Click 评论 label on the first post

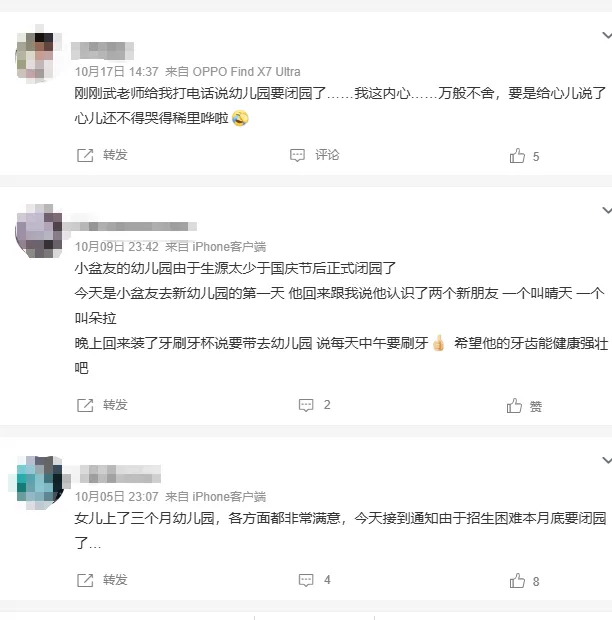click(x=327, y=155)
